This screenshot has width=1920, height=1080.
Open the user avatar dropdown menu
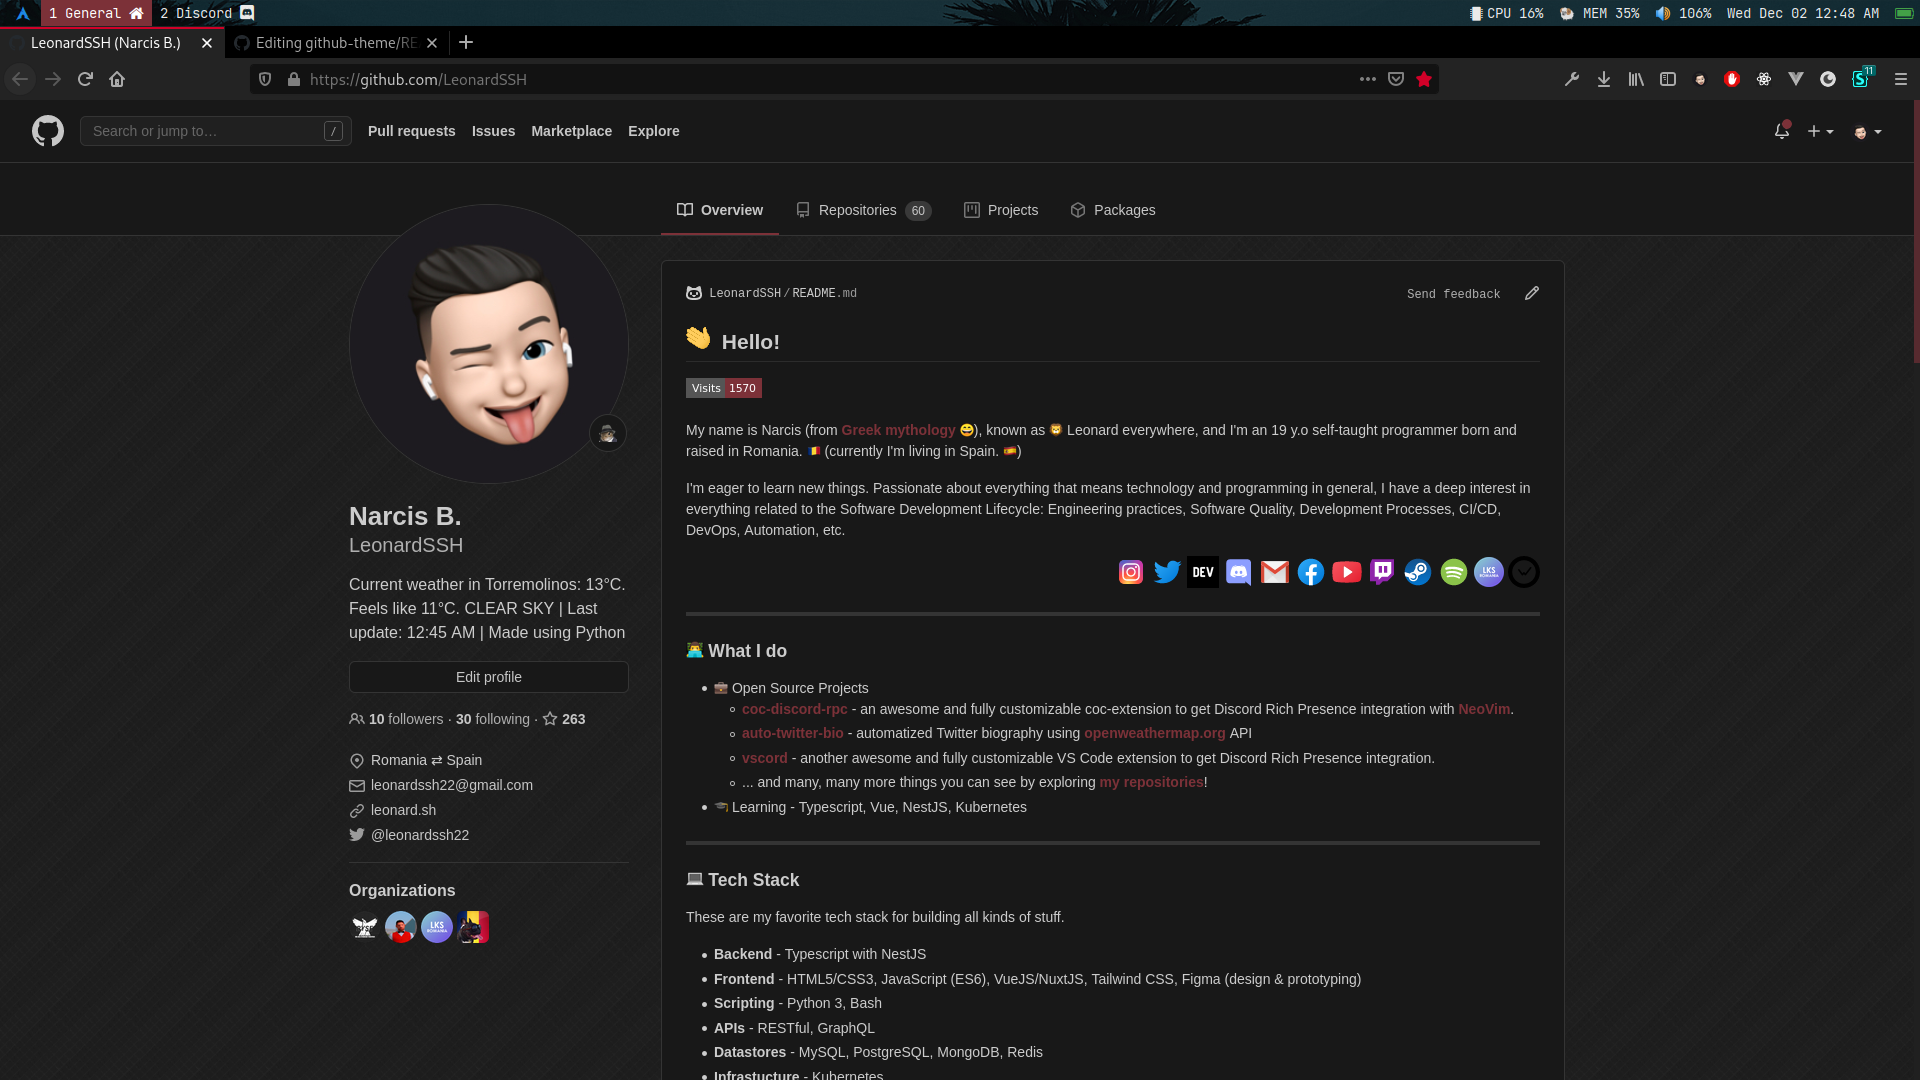click(1867, 131)
